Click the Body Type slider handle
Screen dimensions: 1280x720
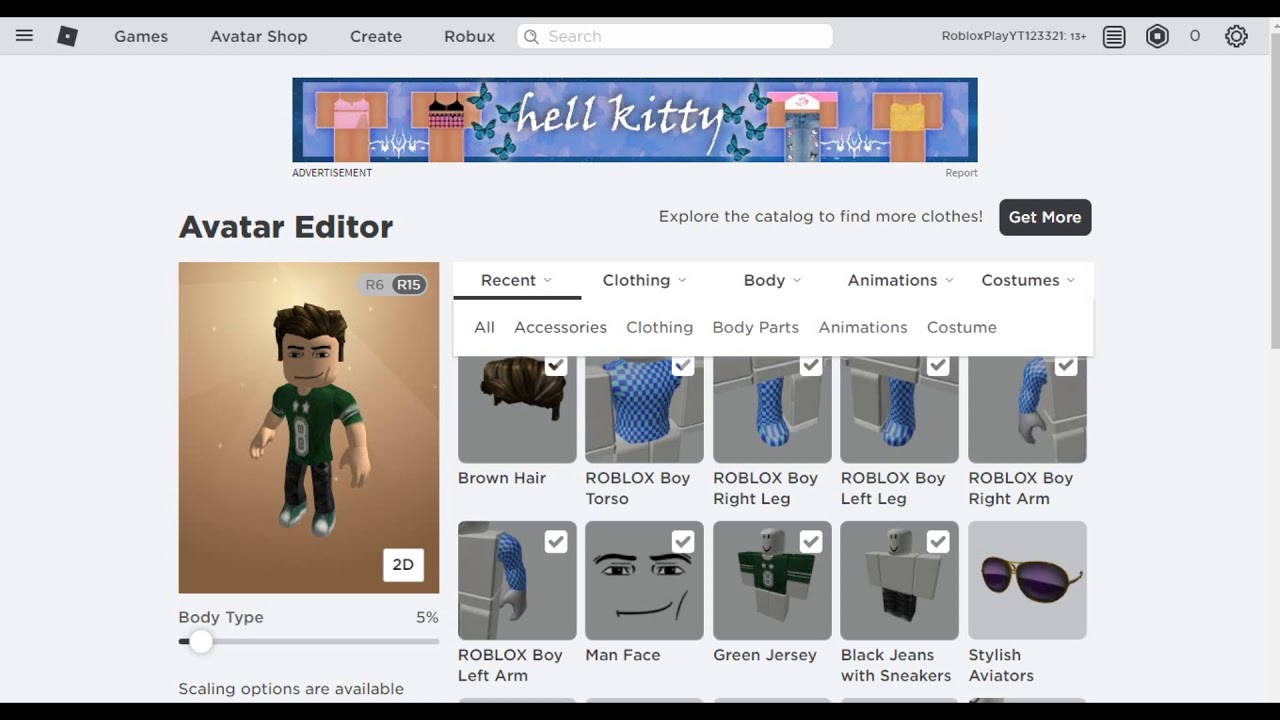click(201, 642)
